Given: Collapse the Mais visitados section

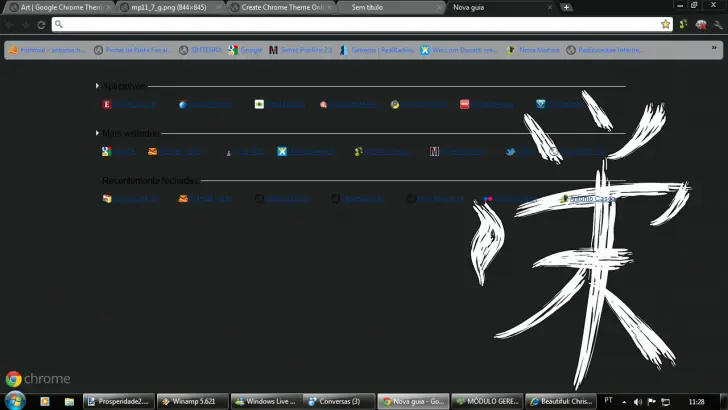Looking at the screenshot, I should click(x=98, y=133).
